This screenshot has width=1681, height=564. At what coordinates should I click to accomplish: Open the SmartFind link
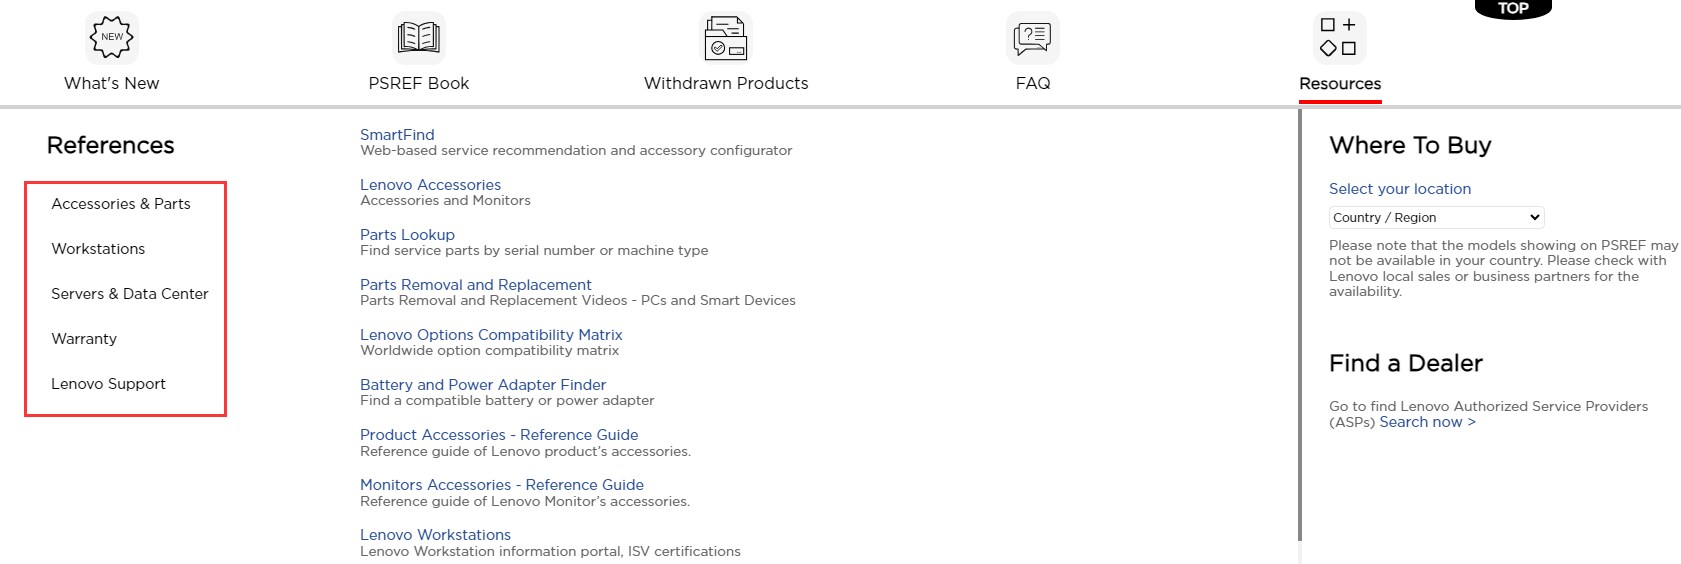tap(397, 135)
